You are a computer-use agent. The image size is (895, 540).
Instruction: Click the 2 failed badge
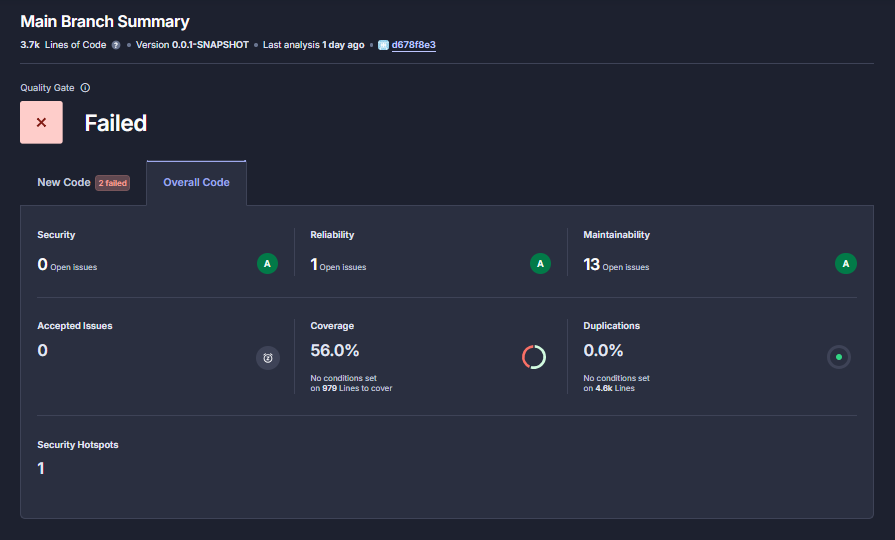coord(113,183)
